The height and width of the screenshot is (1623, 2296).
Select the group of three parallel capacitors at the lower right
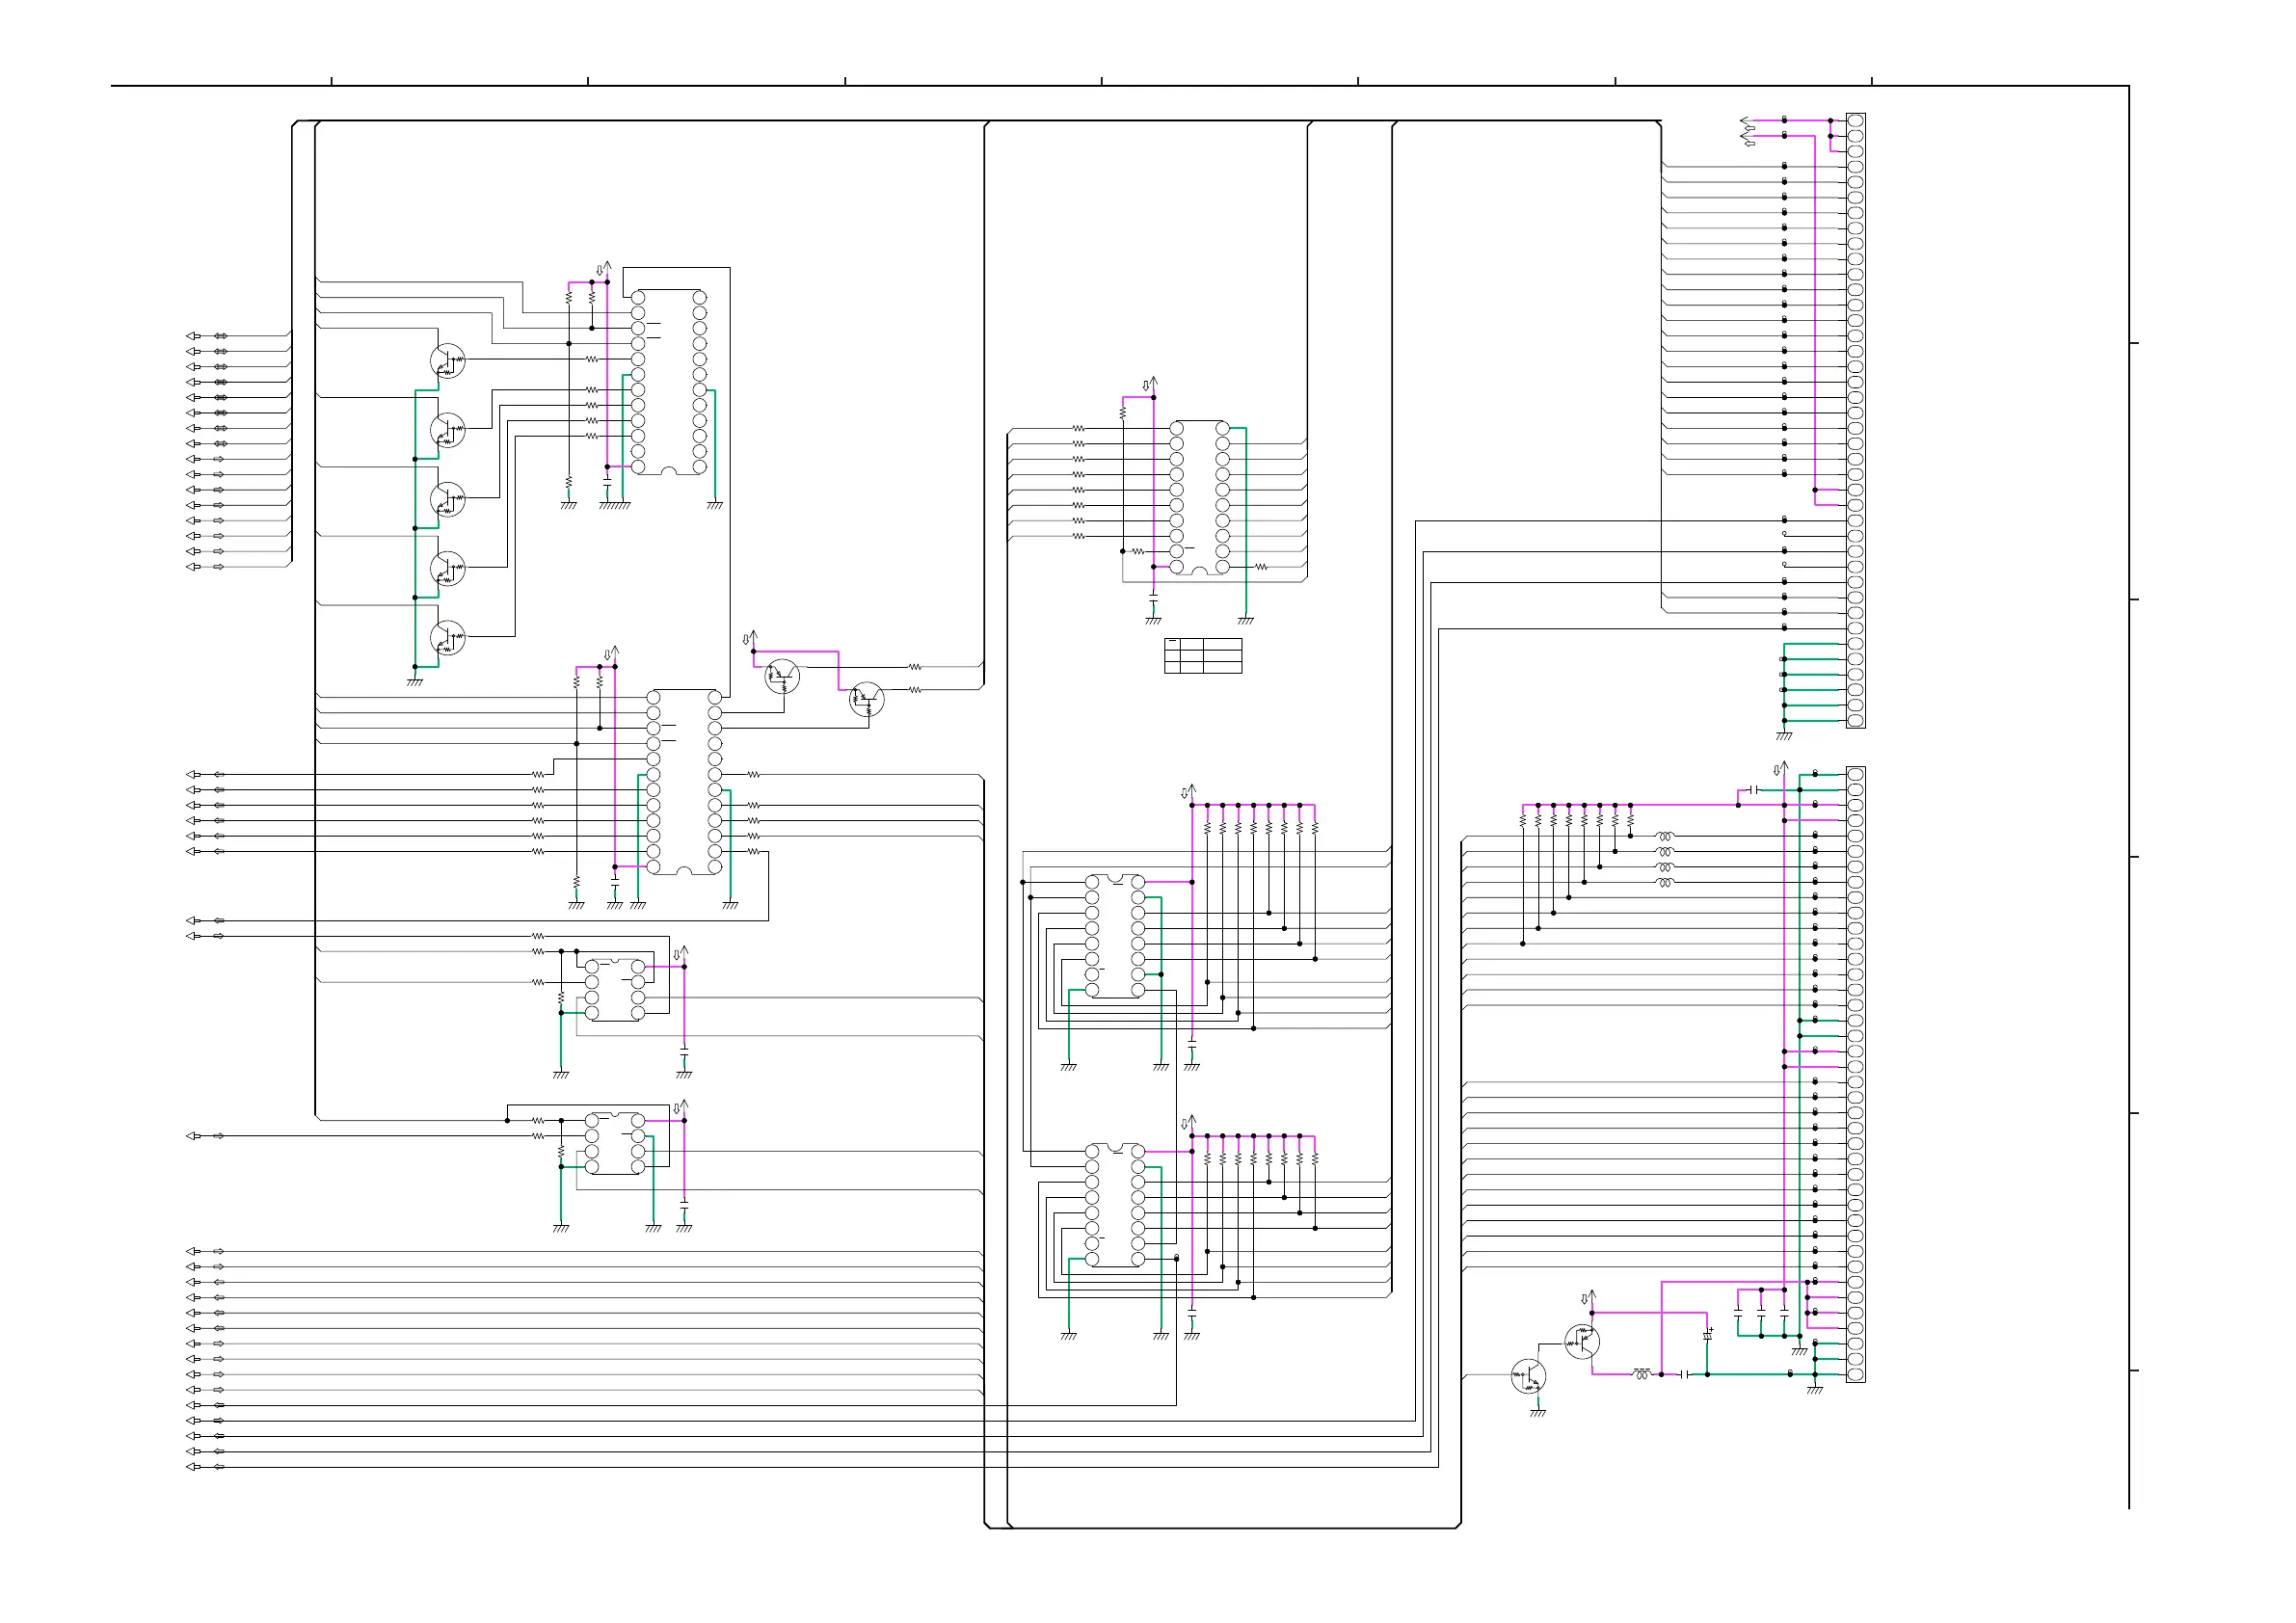(x=1761, y=1314)
